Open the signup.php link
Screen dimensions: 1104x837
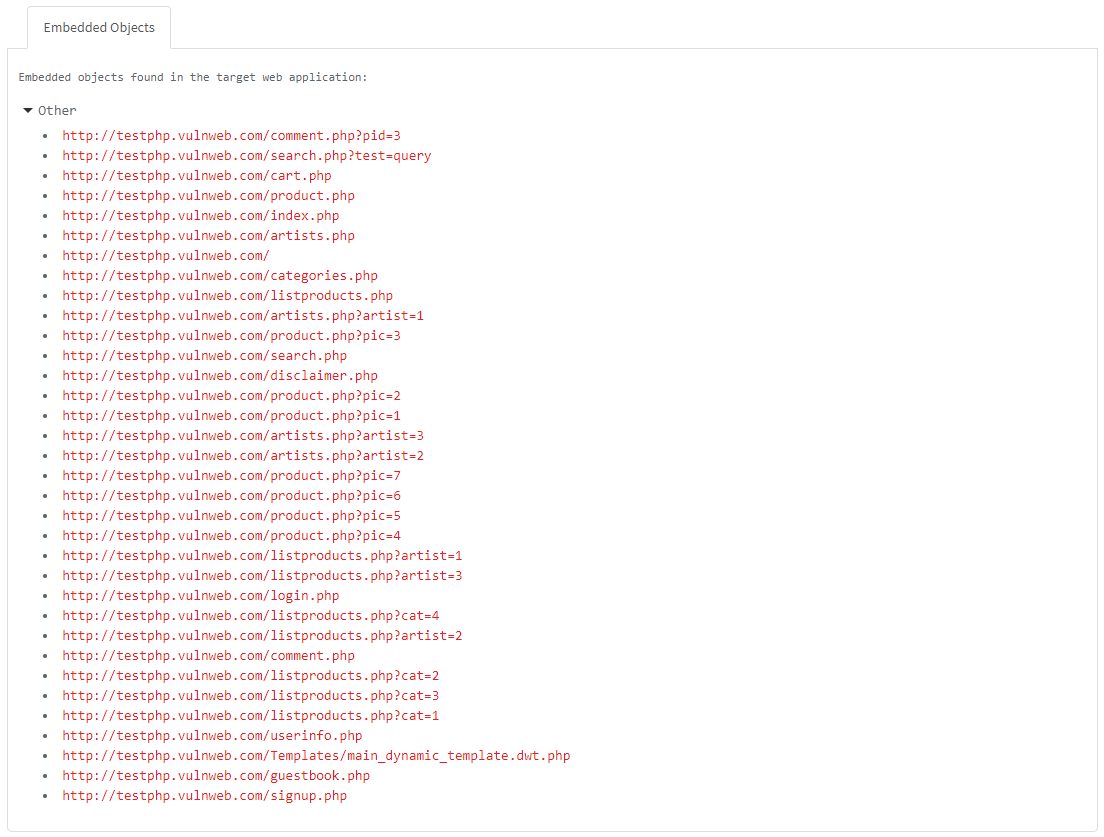point(204,796)
